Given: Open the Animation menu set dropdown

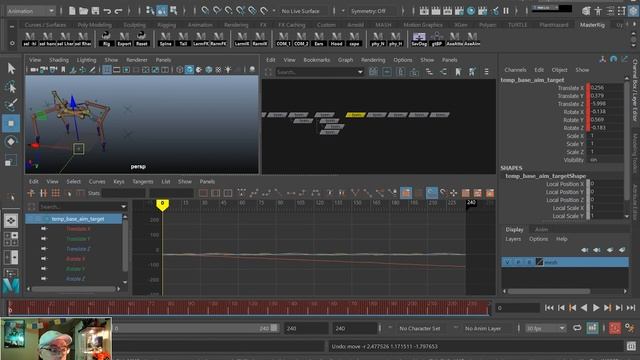Looking at the screenshot, I should [x=31, y=11].
